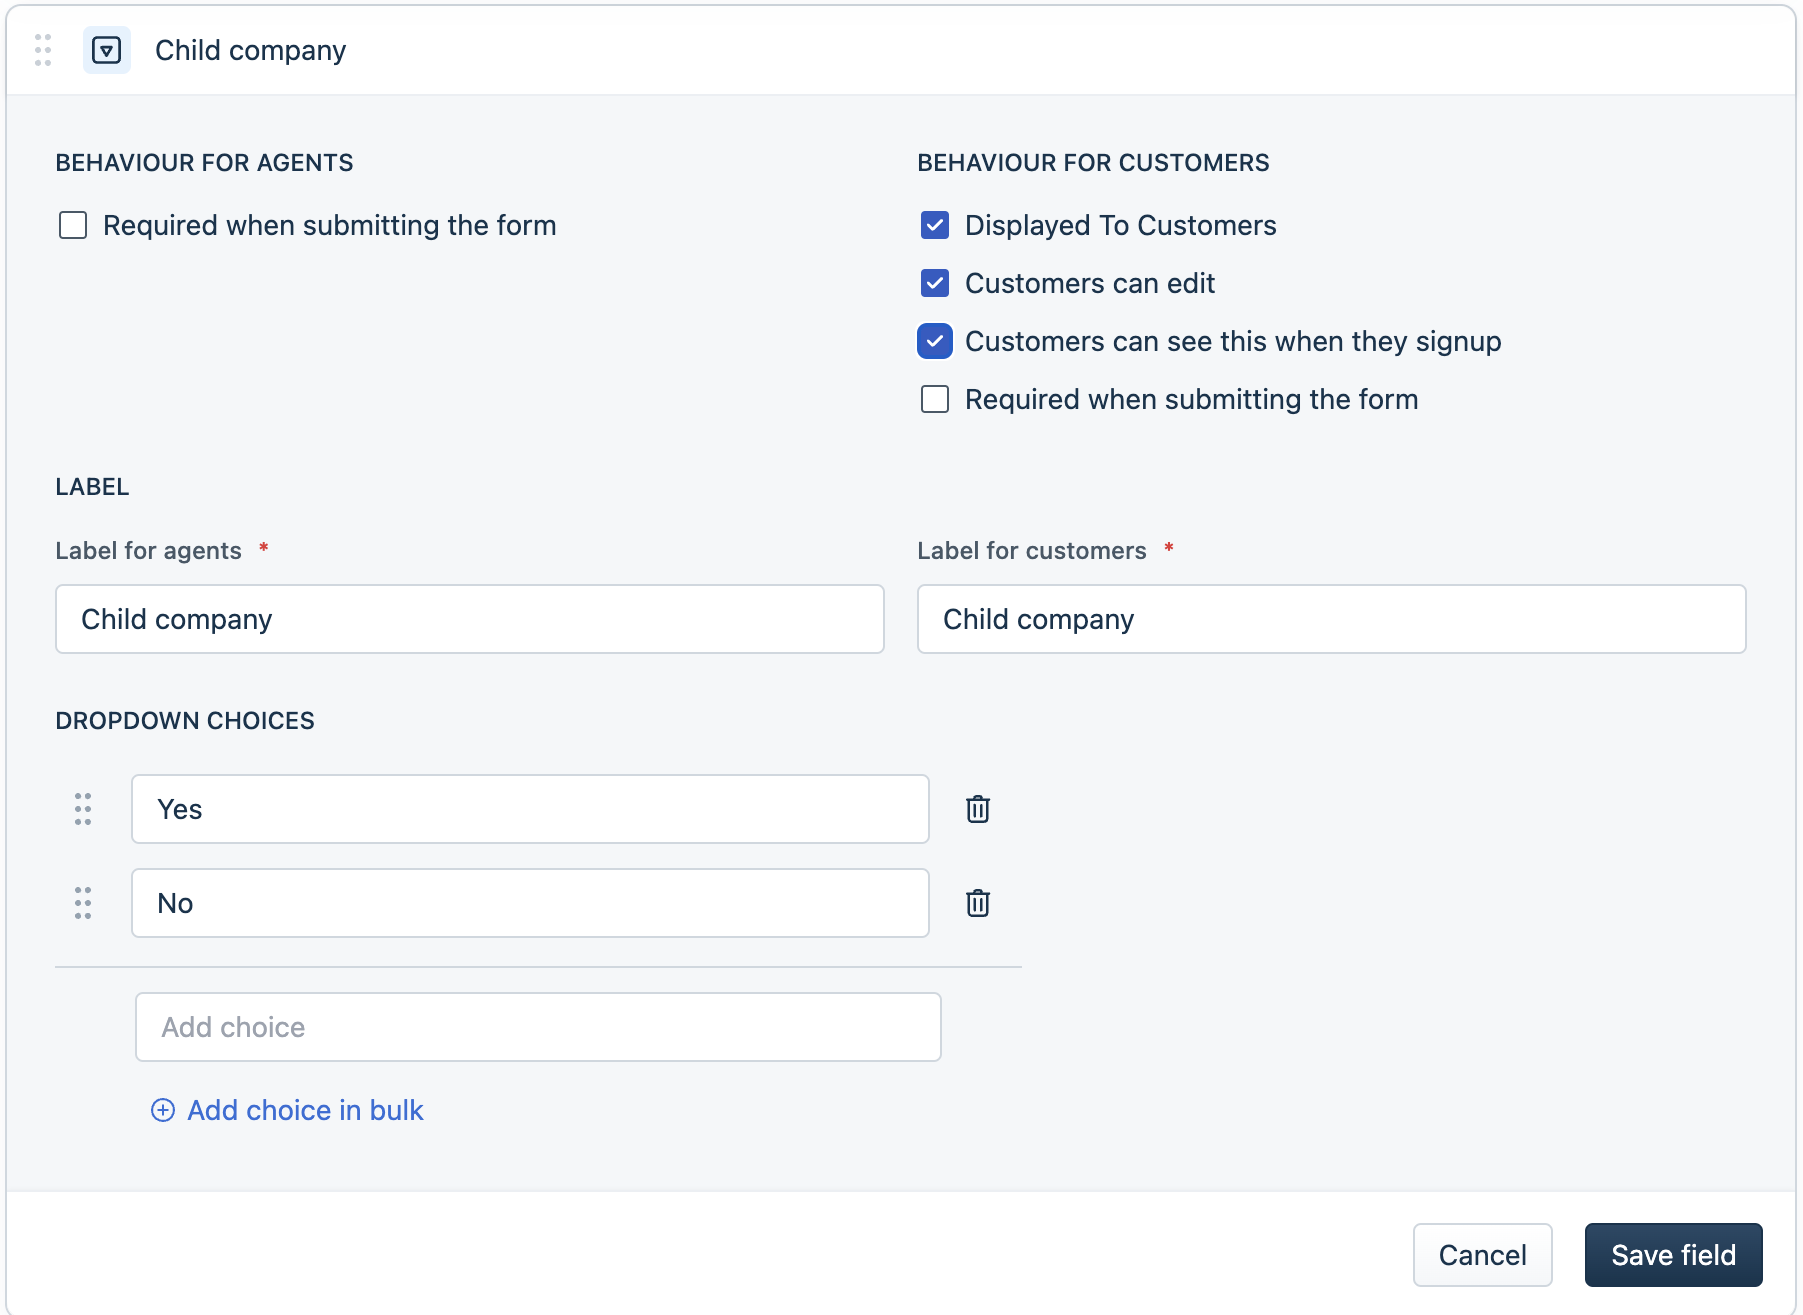Focus the Label for customers input
1803x1315 pixels.
click(x=1331, y=619)
